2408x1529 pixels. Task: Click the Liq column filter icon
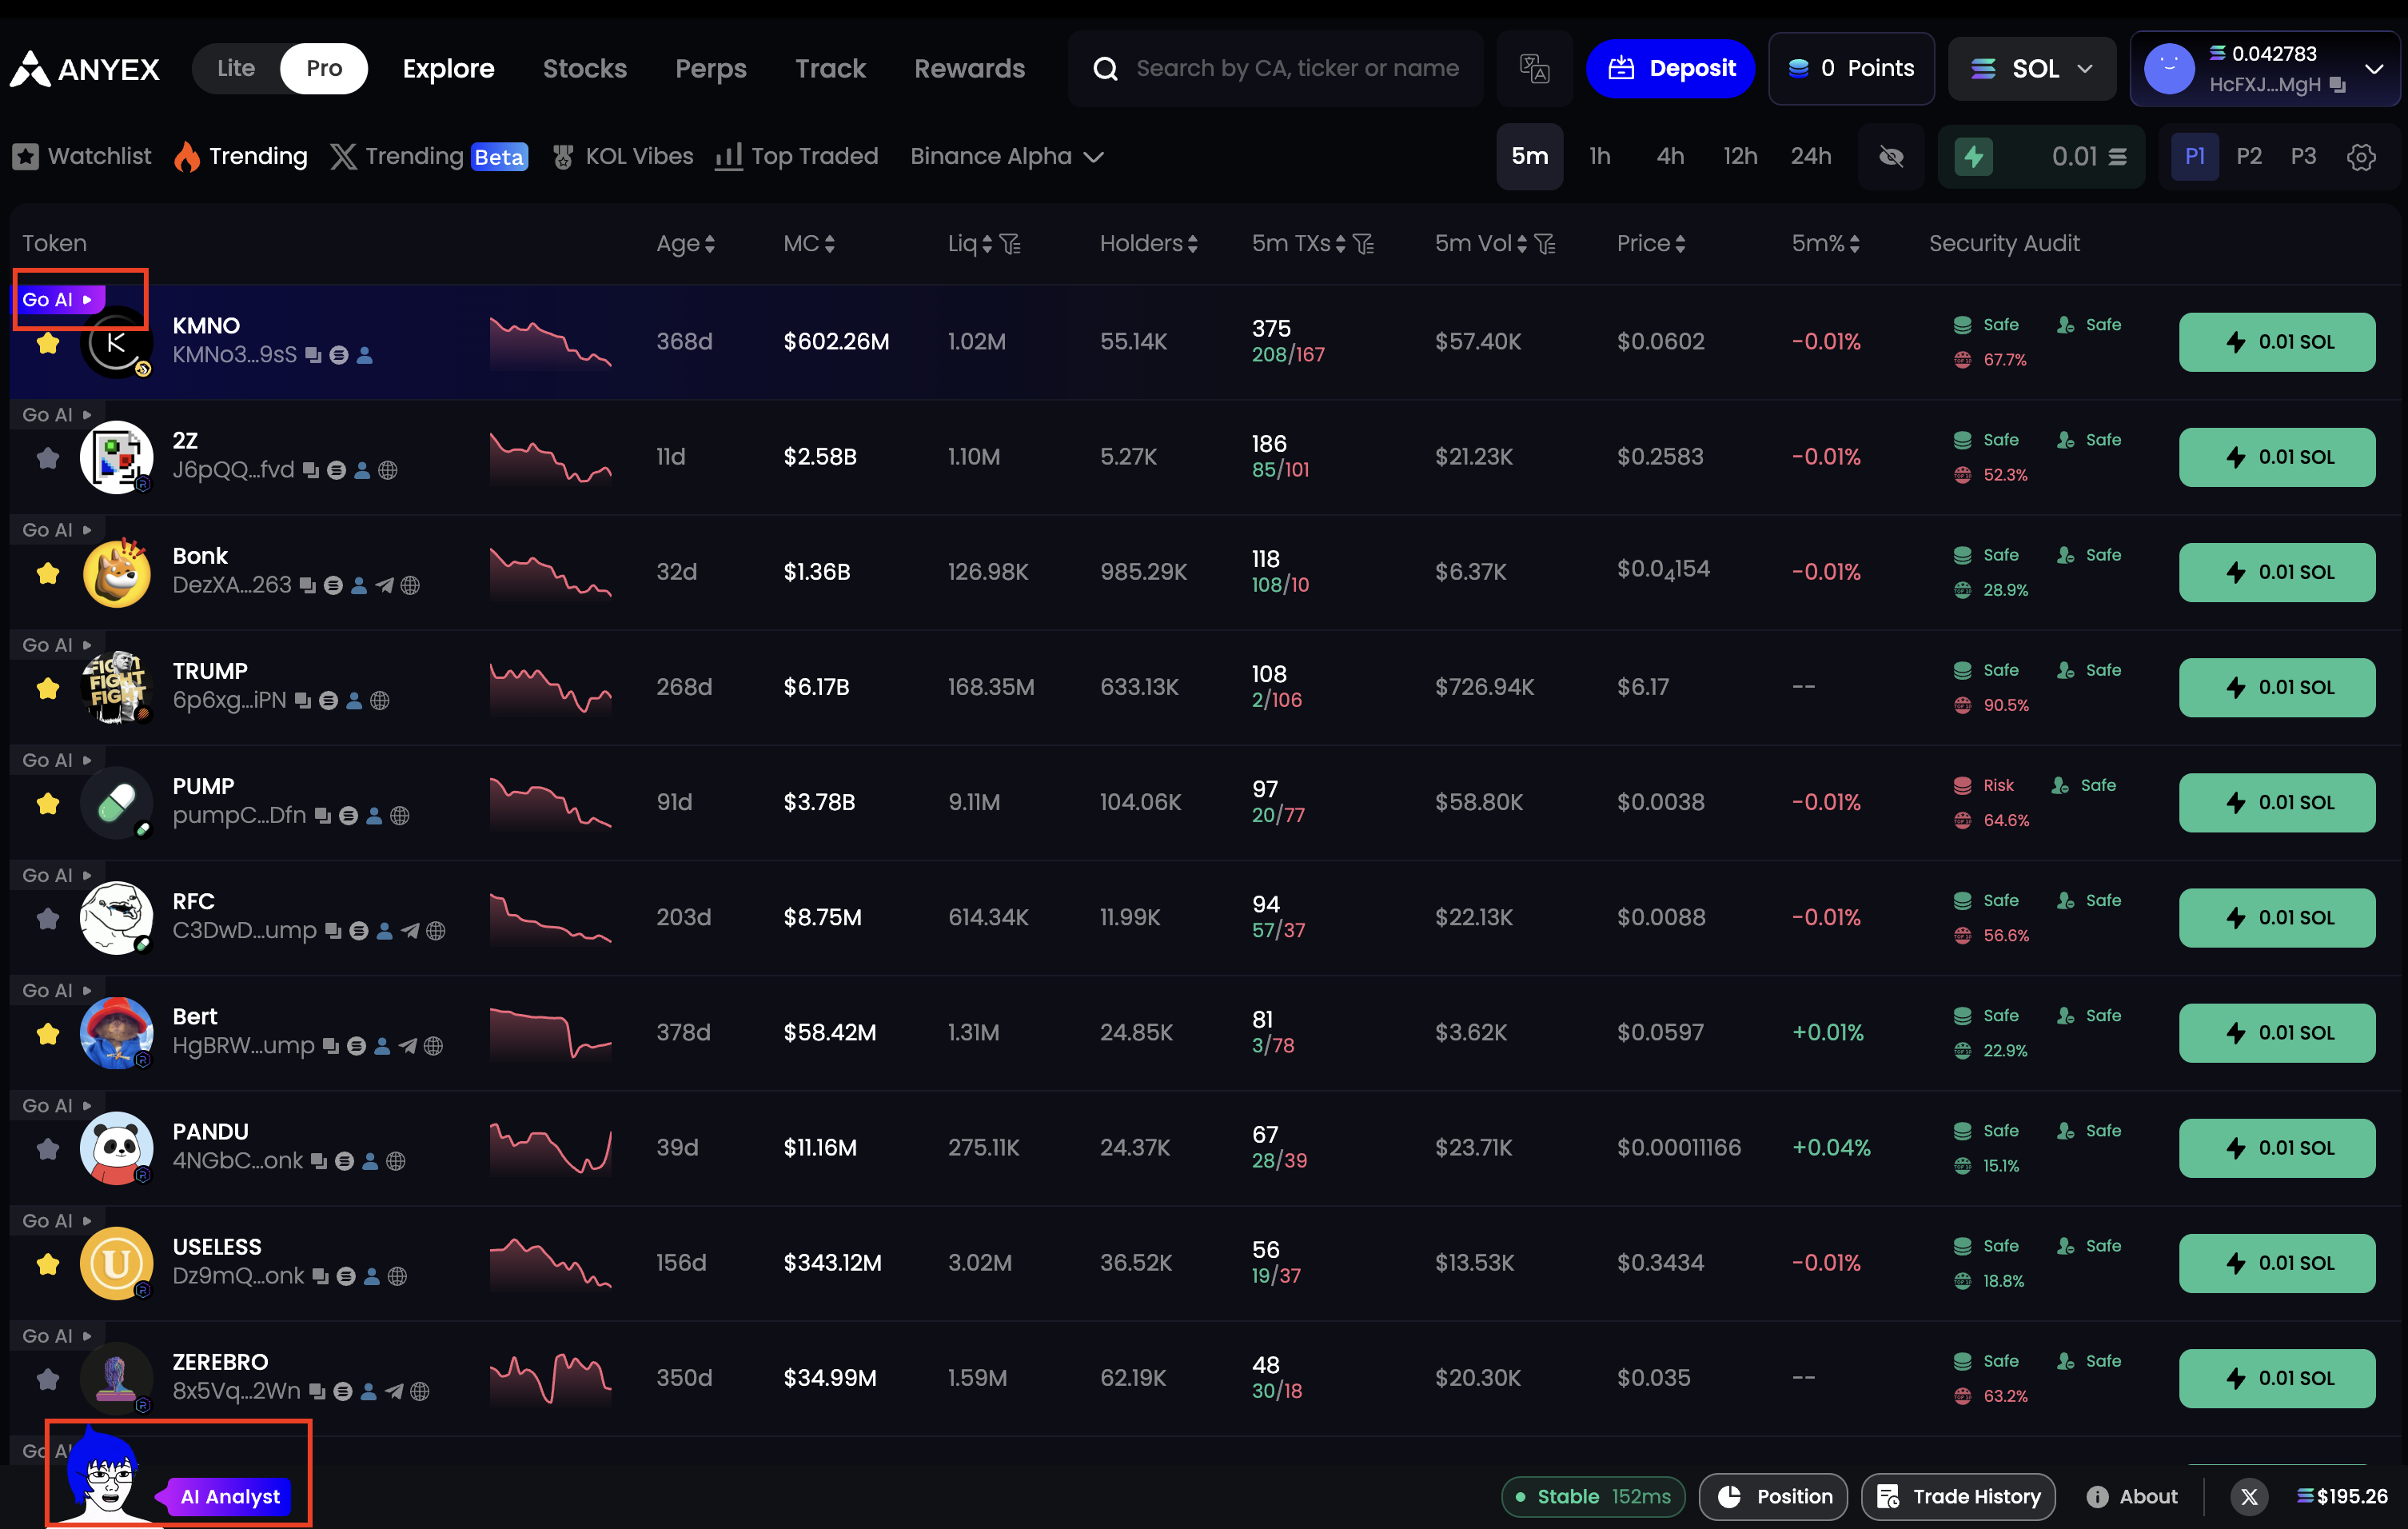1011,244
